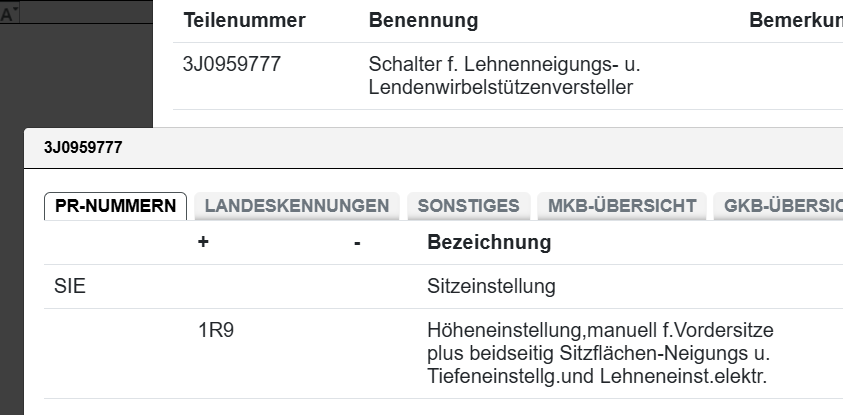Screen dimensions: 843x415
Task: Click the Benennung column header
Action: 423,21
